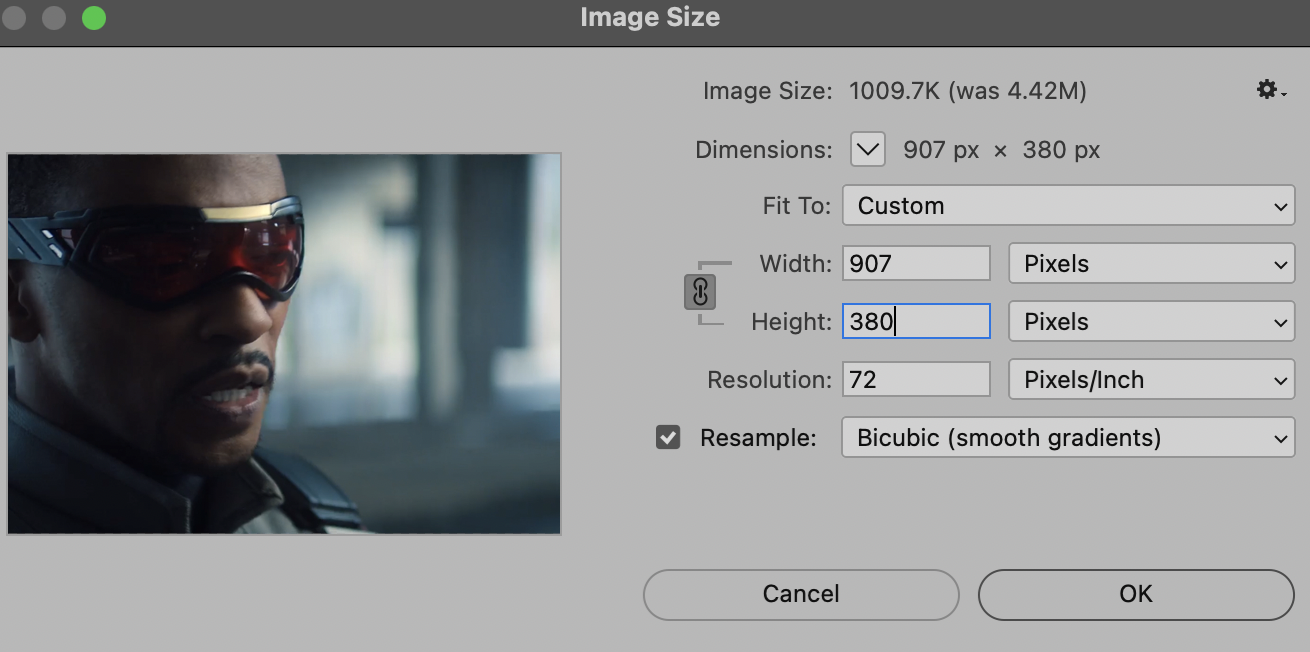
Task: Click the Dimensions label
Action: pos(764,150)
